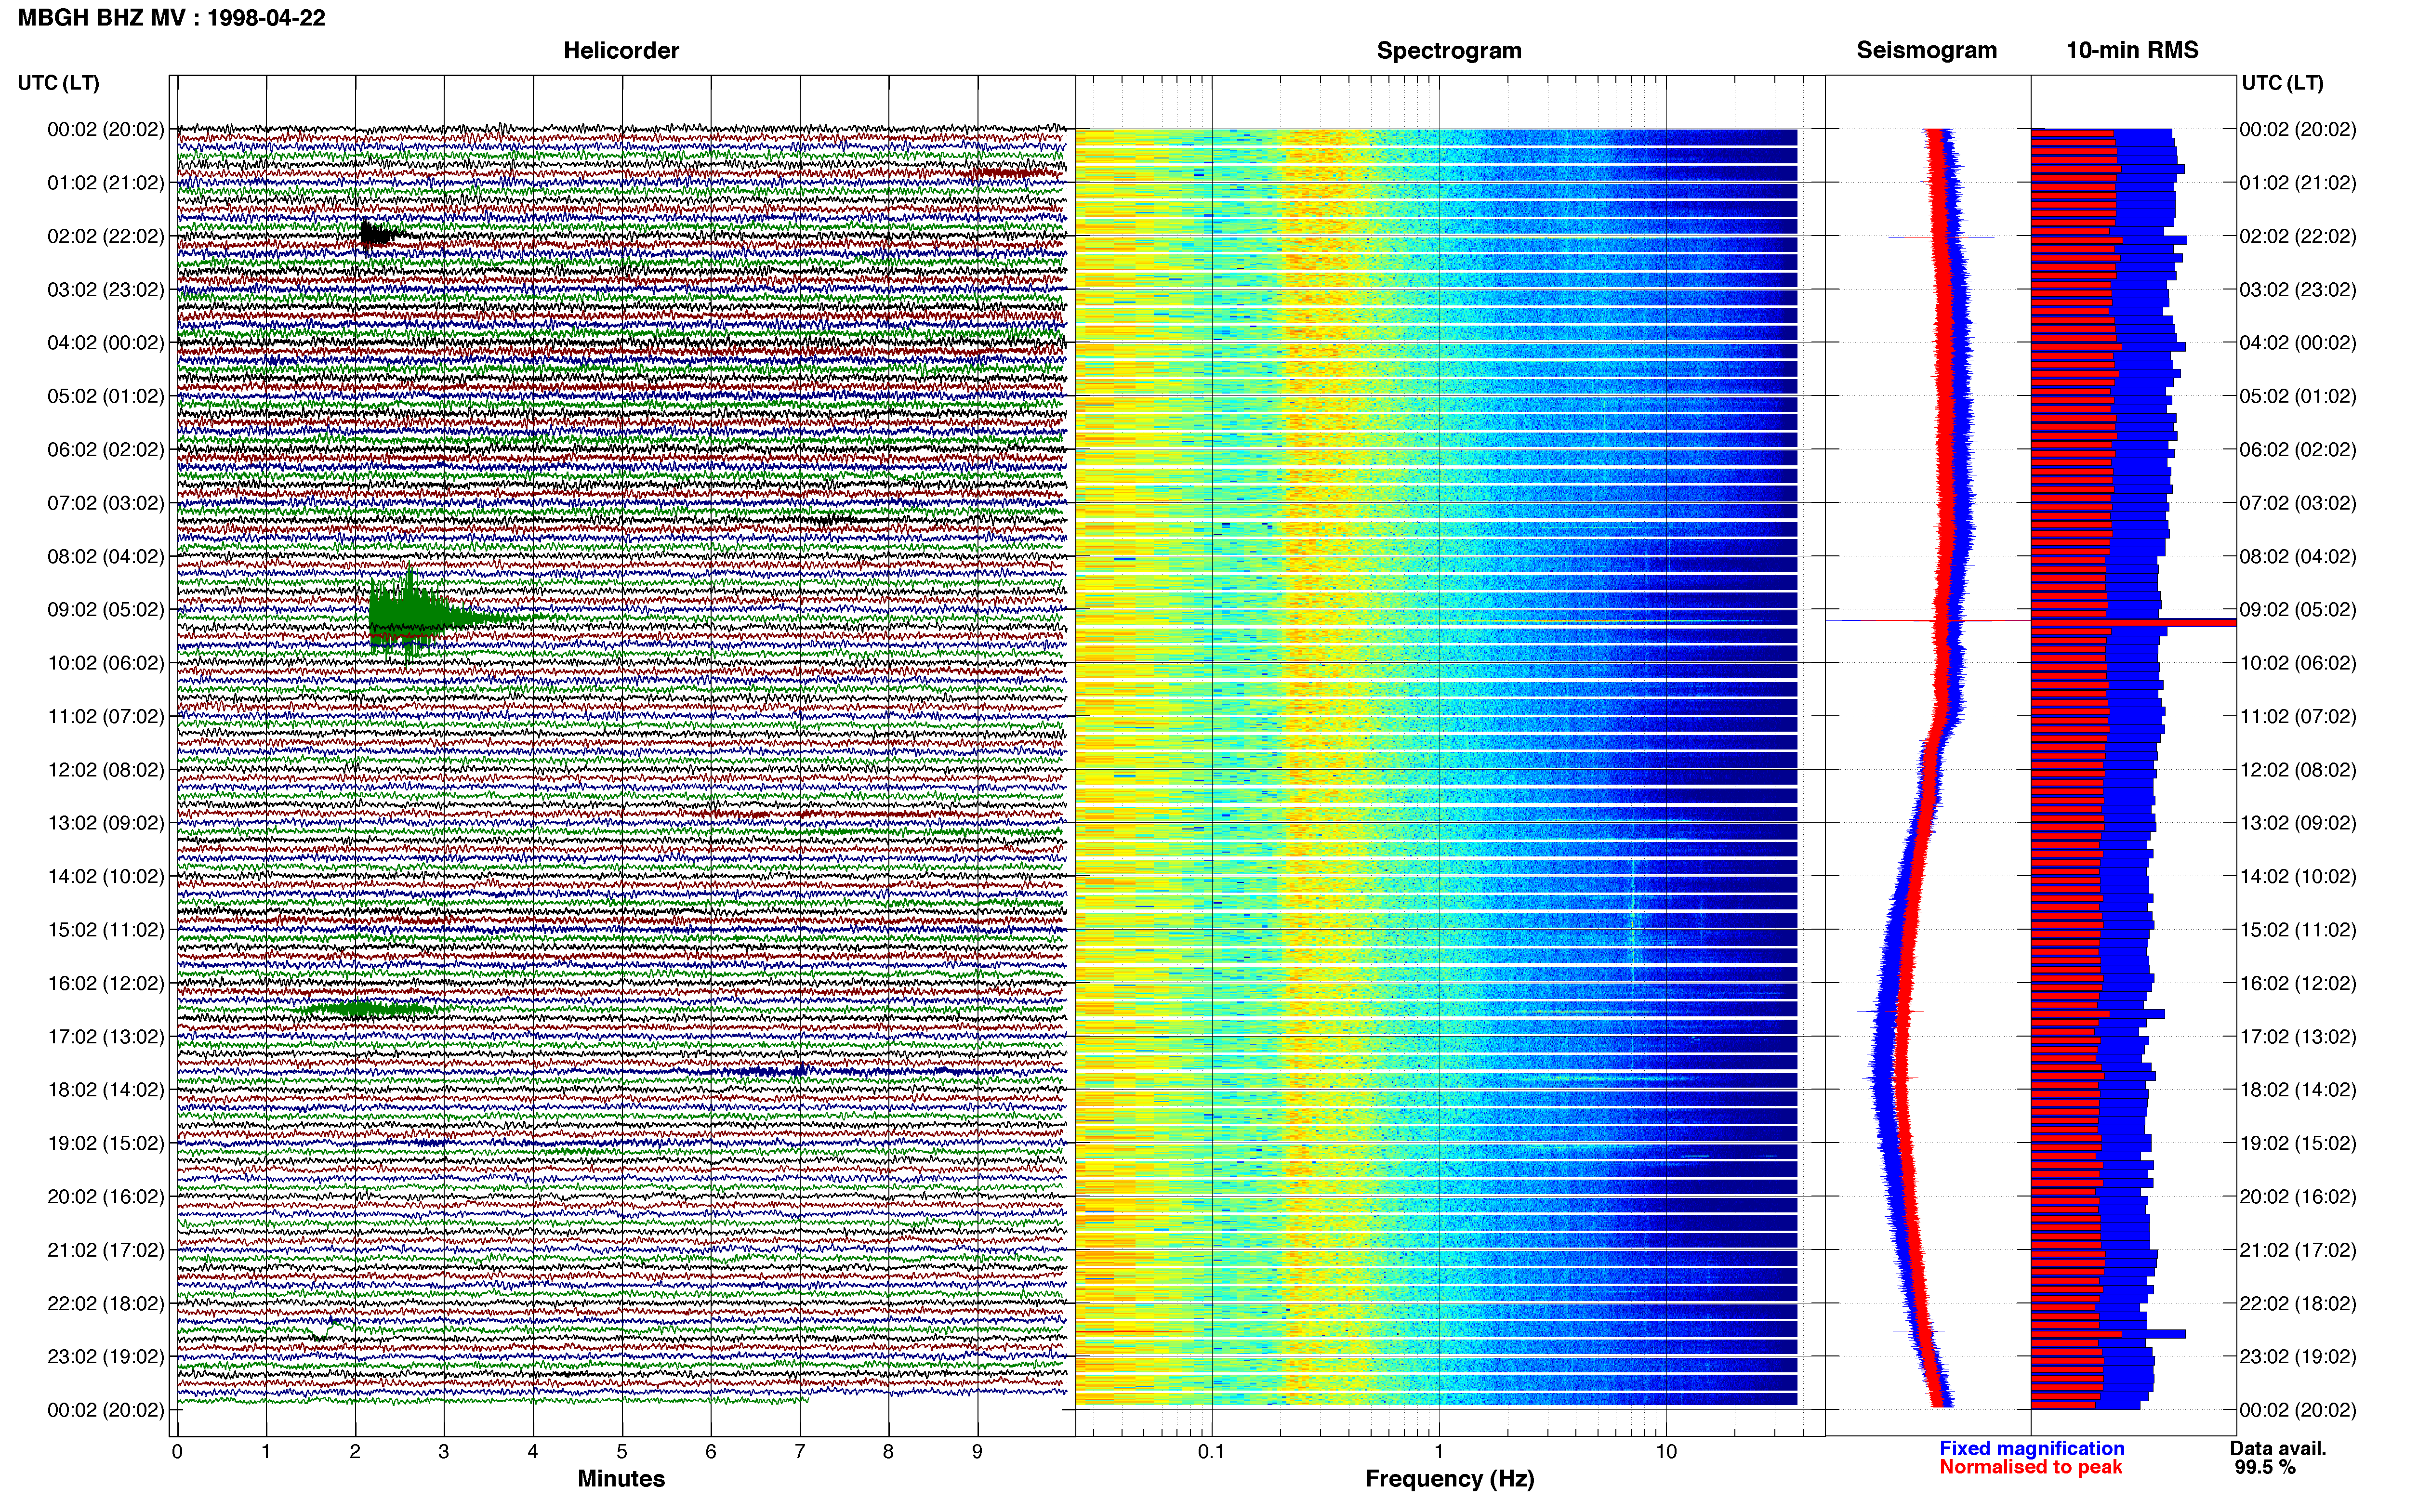This screenshot has width=2418, height=1512.
Task: Click left time label 09:02 (05:02)
Action: click(x=106, y=610)
